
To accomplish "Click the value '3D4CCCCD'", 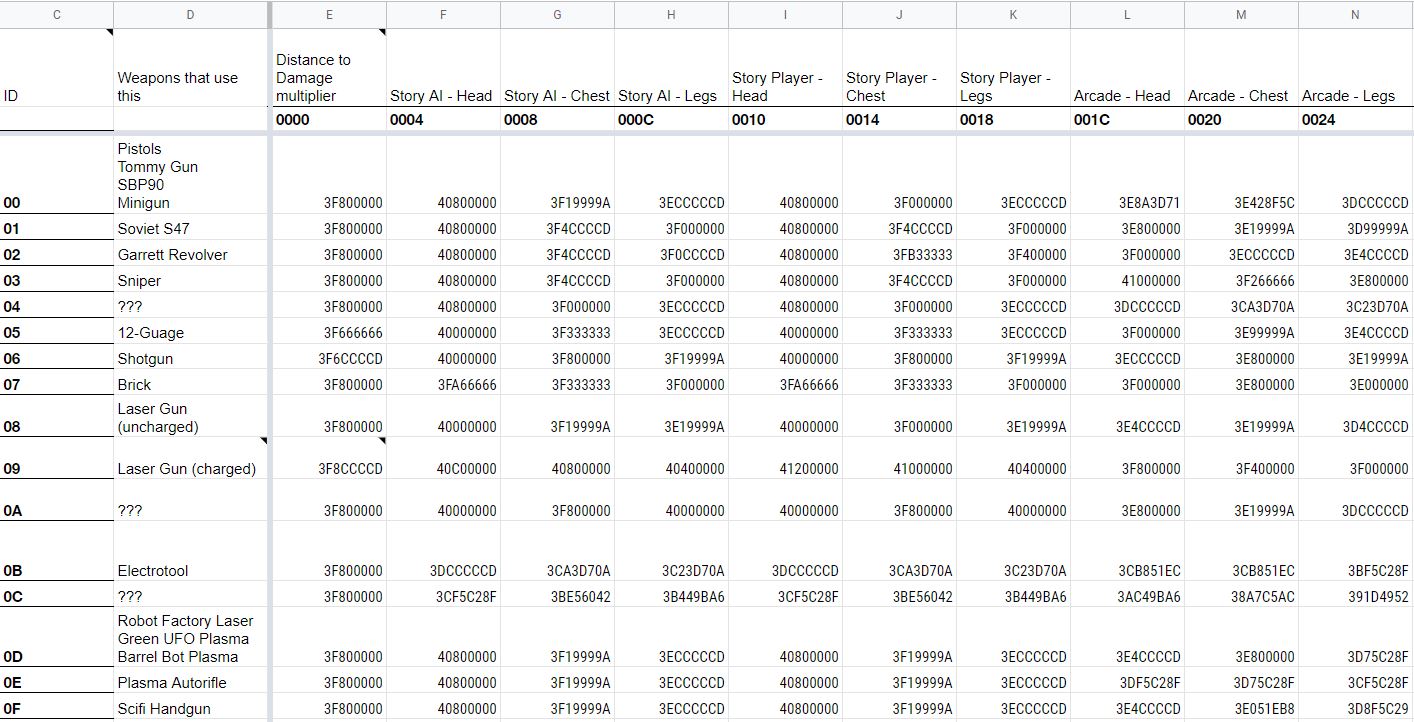I will [x=1355, y=417].
